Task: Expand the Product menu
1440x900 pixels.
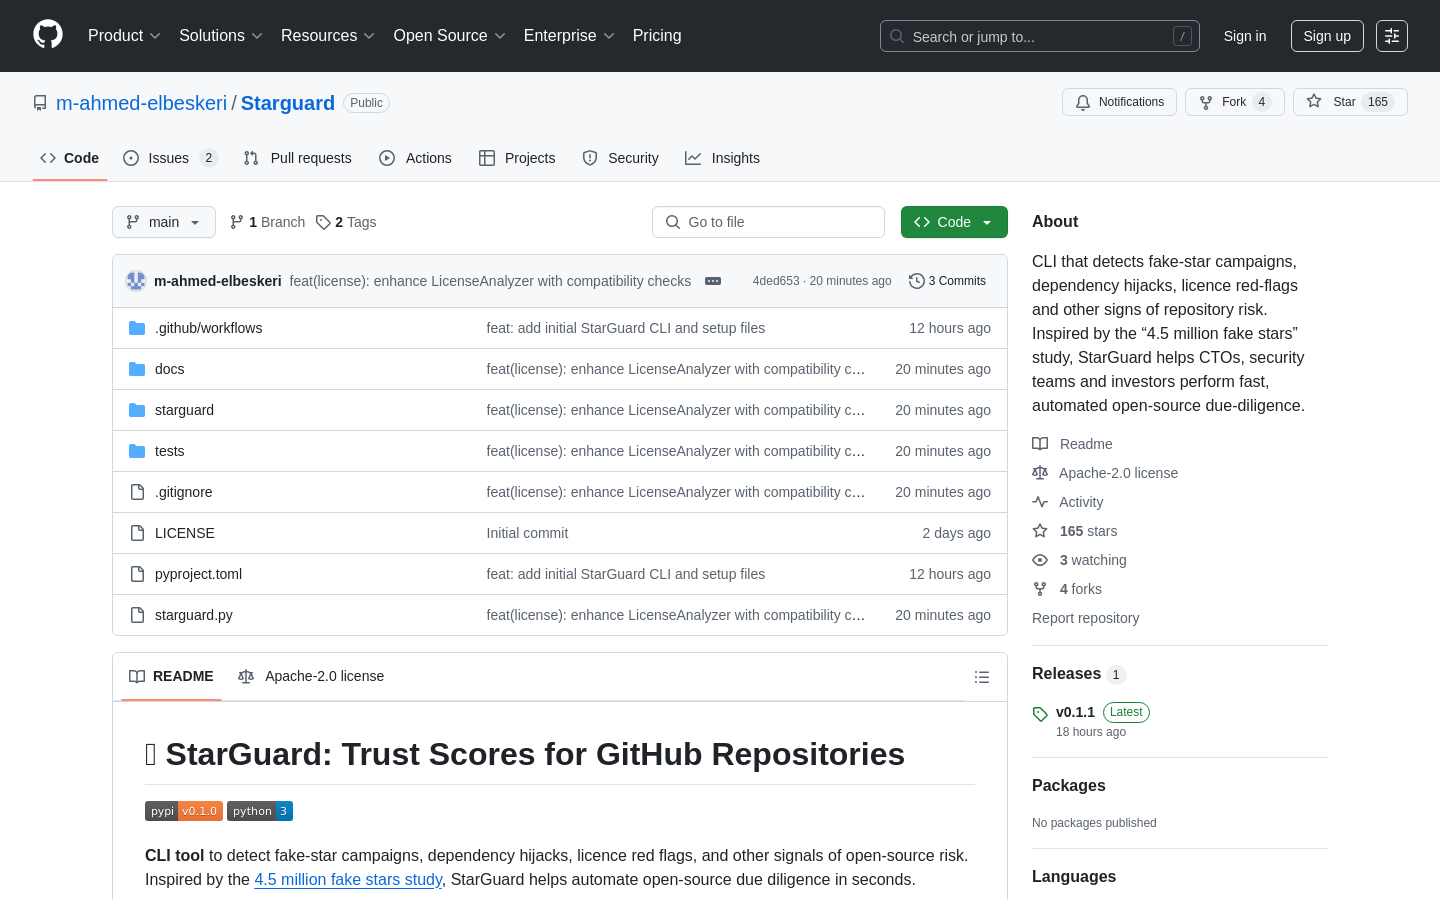Action: [124, 36]
